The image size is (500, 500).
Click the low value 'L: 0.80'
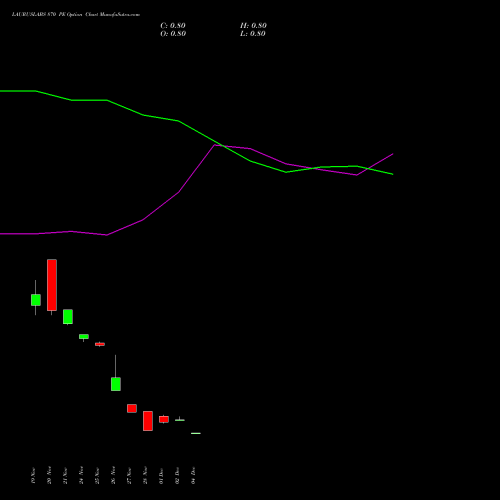(x=253, y=34)
